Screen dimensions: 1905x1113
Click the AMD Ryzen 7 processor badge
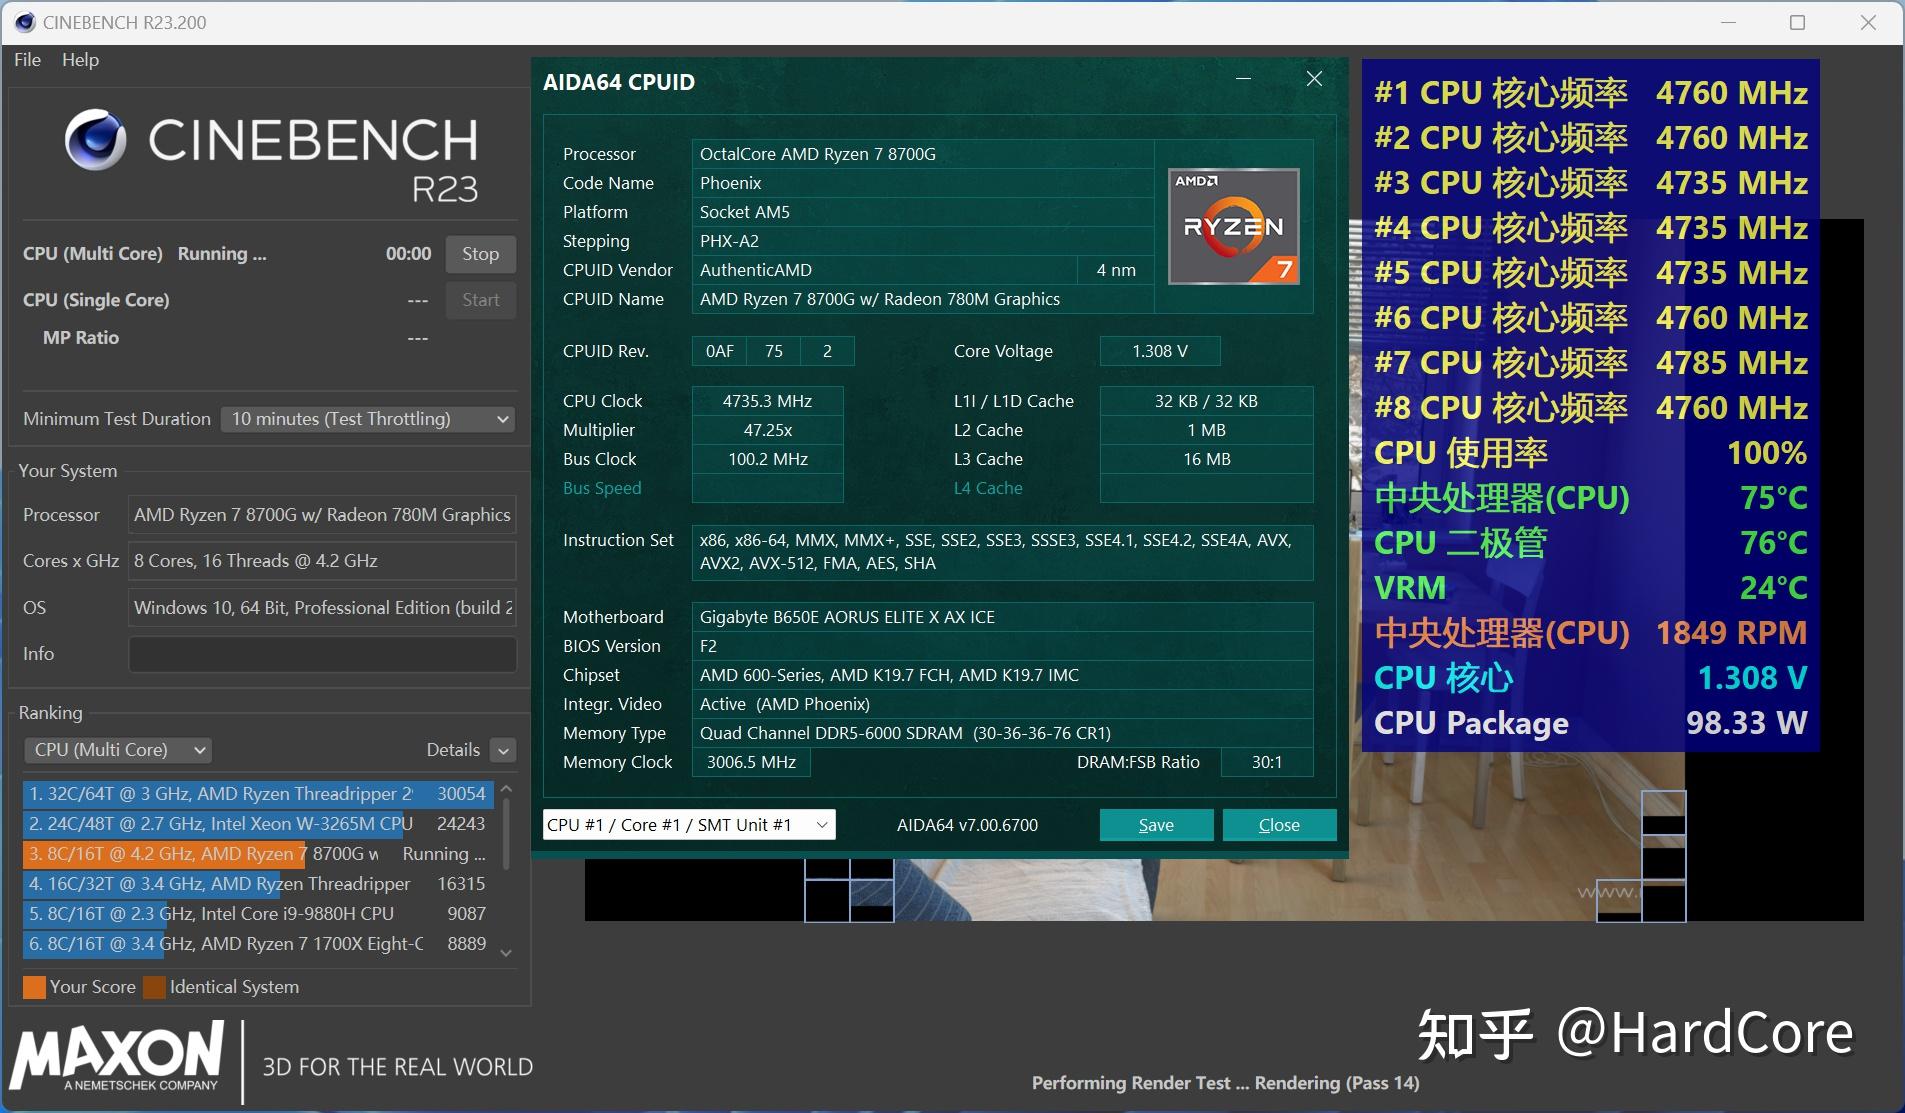[1233, 227]
